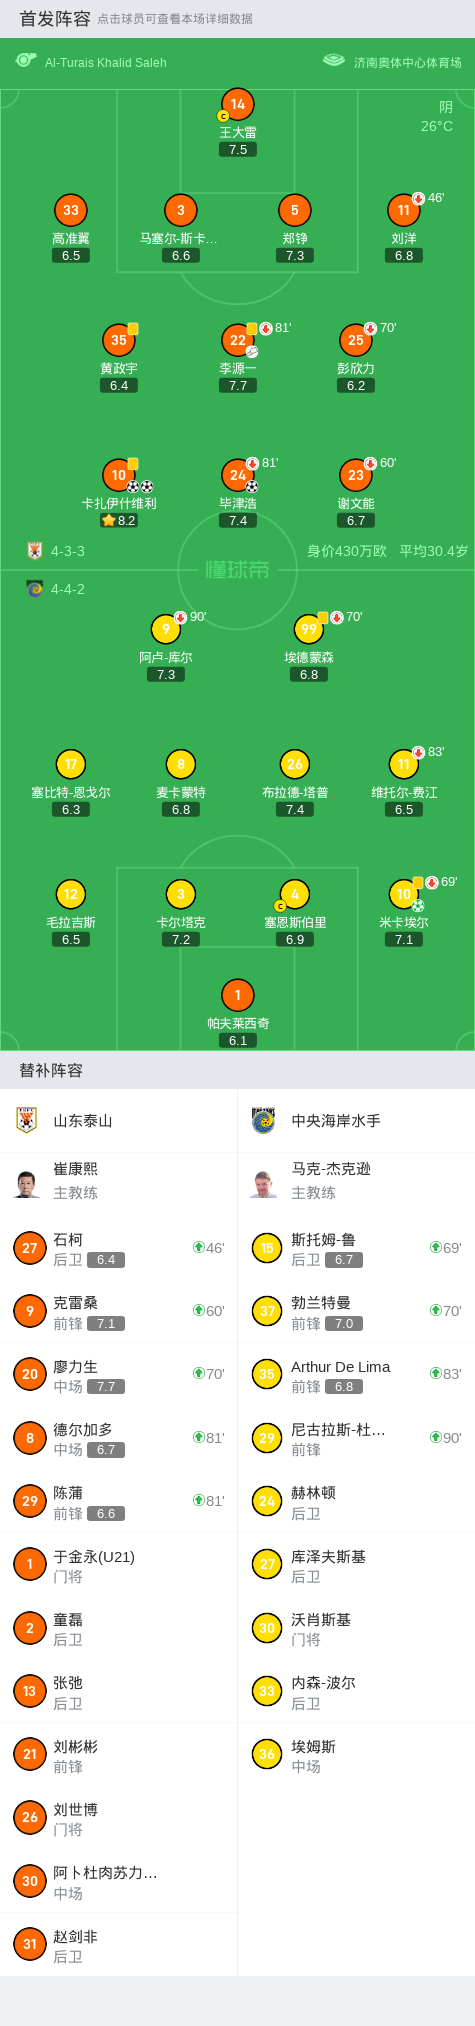Click coach 马克-杰克逊 avatar photo

click(x=265, y=1183)
